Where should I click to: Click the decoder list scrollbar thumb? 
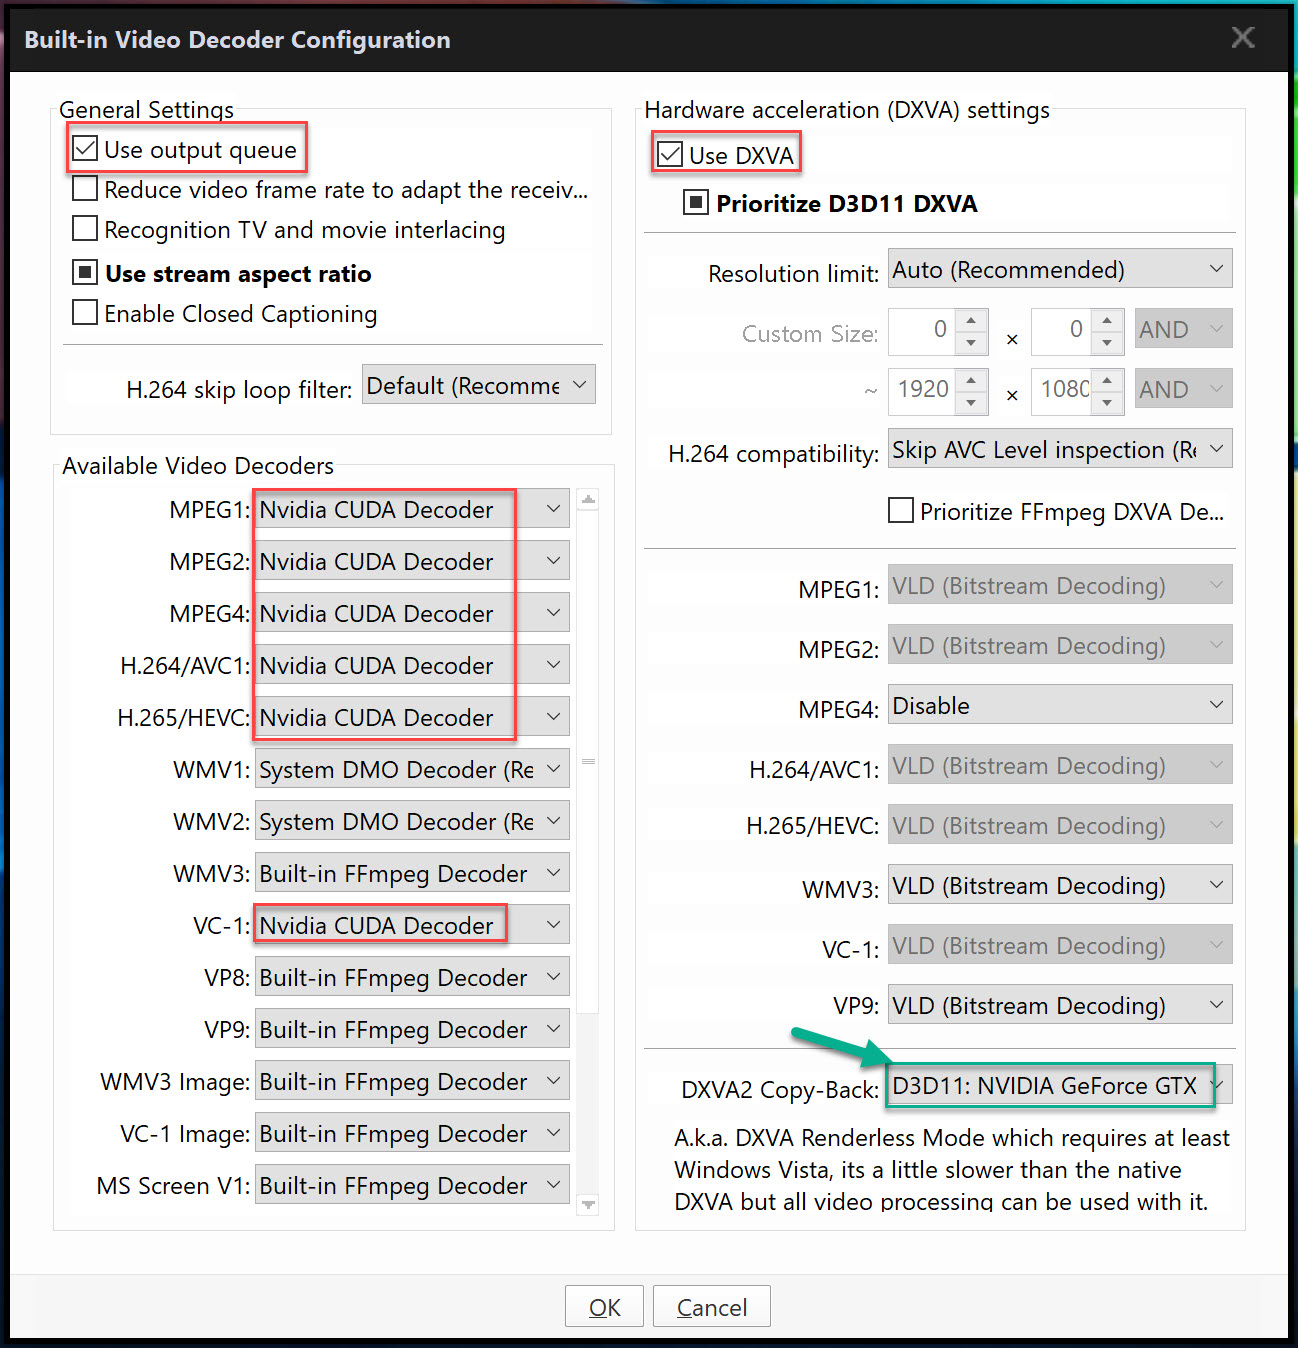(589, 762)
